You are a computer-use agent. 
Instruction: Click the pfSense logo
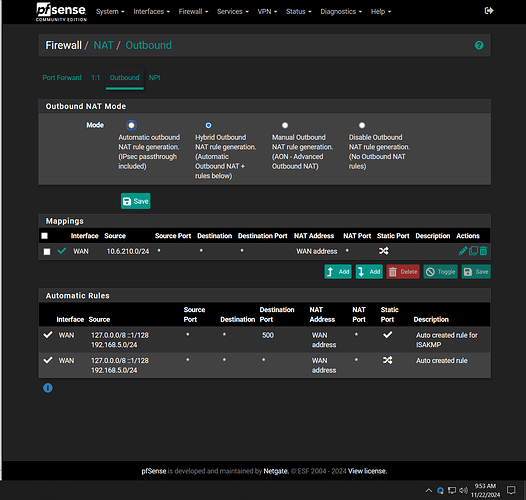coord(61,12)
